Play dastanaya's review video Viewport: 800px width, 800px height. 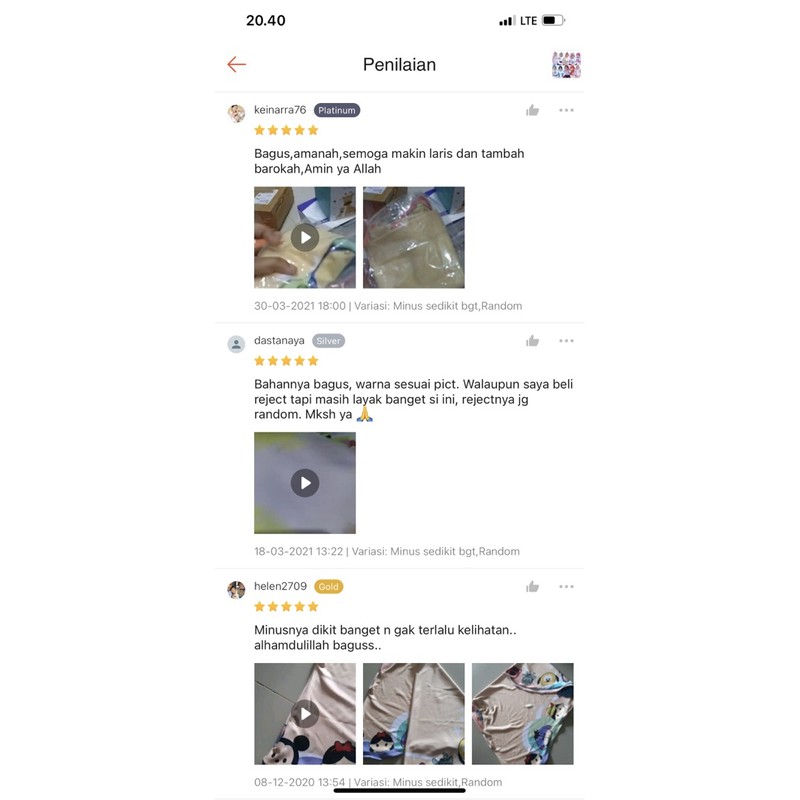point(305,483)
